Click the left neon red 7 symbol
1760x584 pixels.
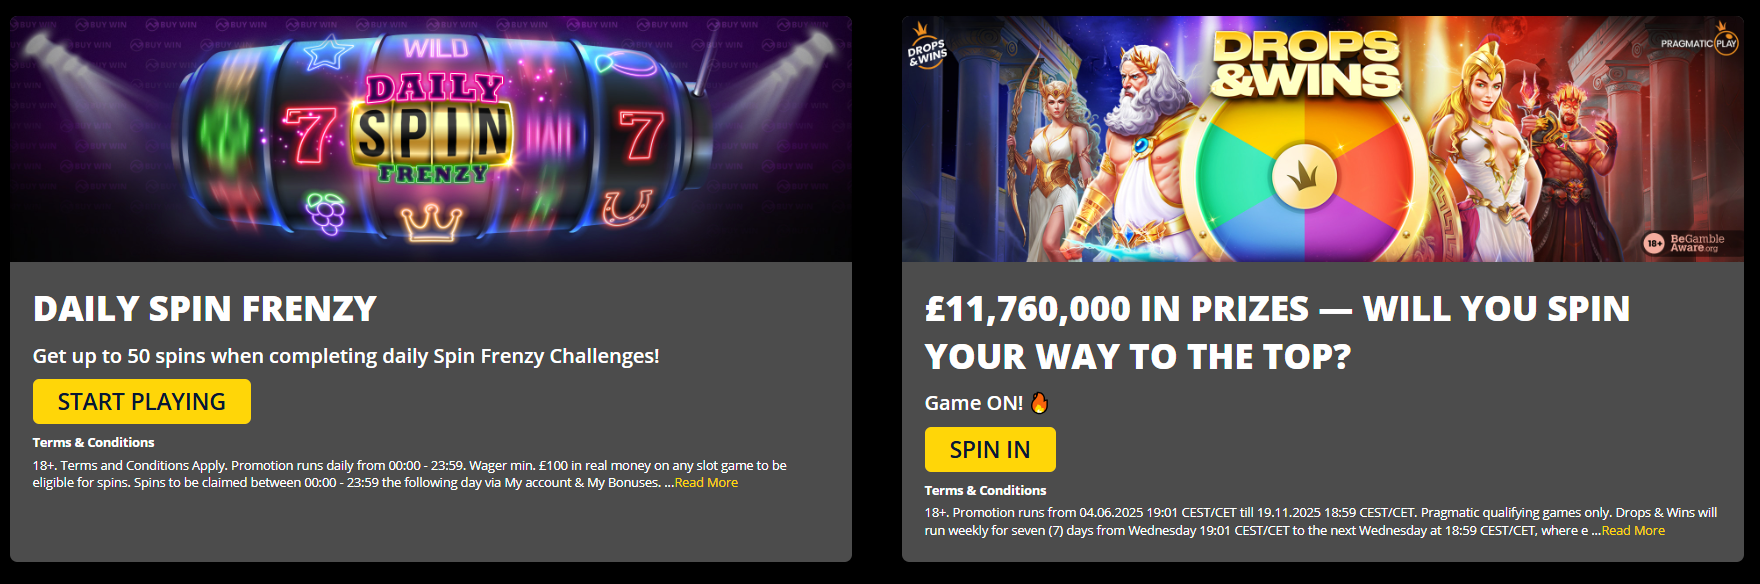click(x=308, y=135)
